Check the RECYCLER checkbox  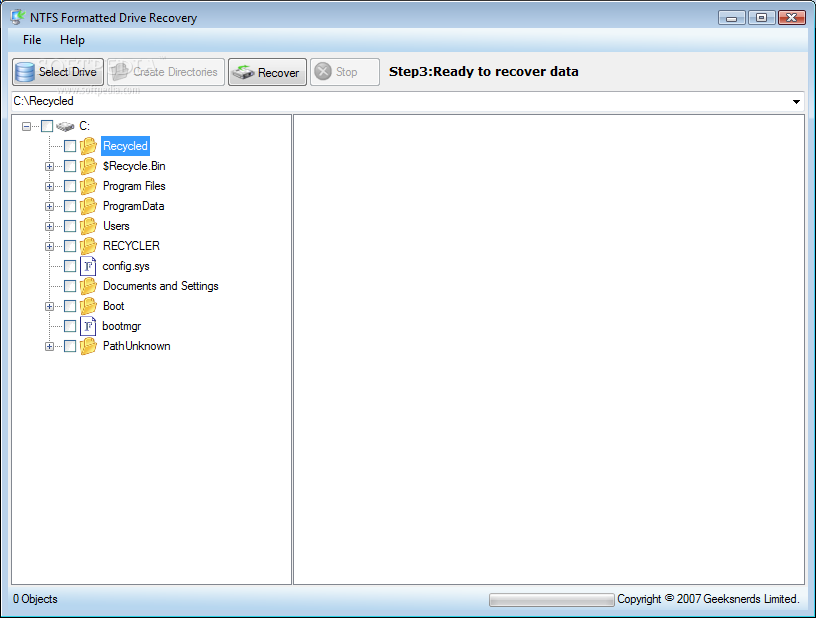pos(70,246)
